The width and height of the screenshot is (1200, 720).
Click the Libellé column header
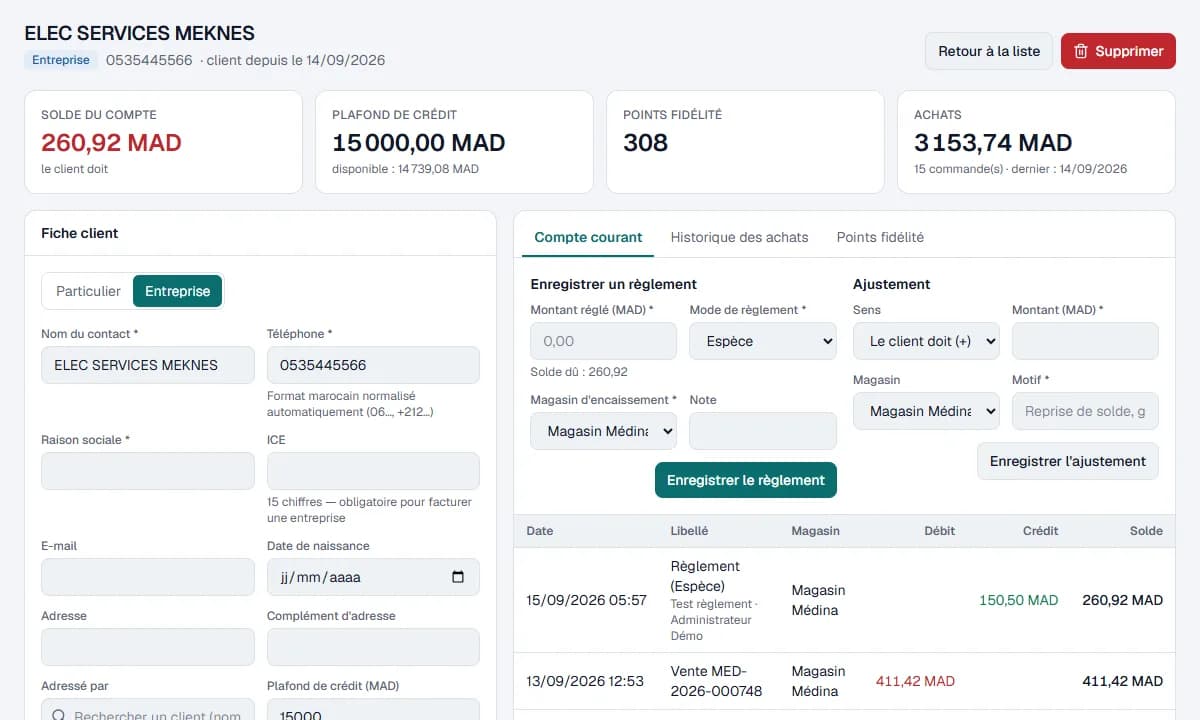click(x=689, y=531)
